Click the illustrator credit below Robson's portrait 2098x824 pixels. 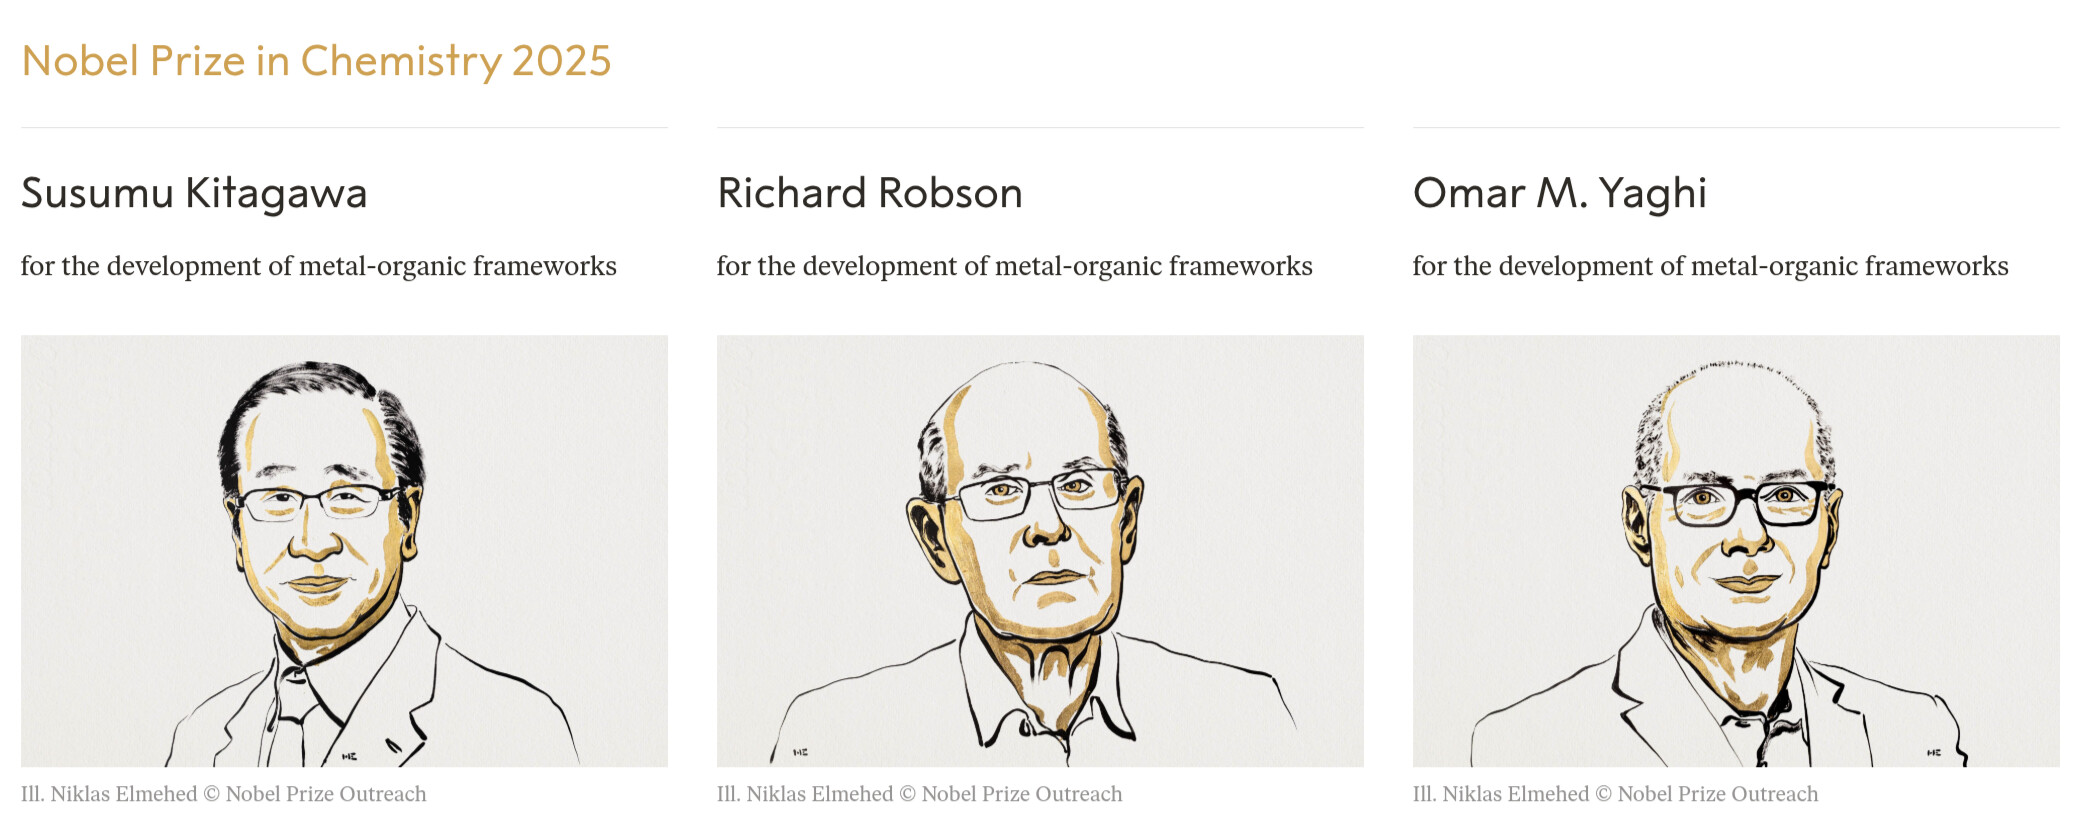point(920,794)
